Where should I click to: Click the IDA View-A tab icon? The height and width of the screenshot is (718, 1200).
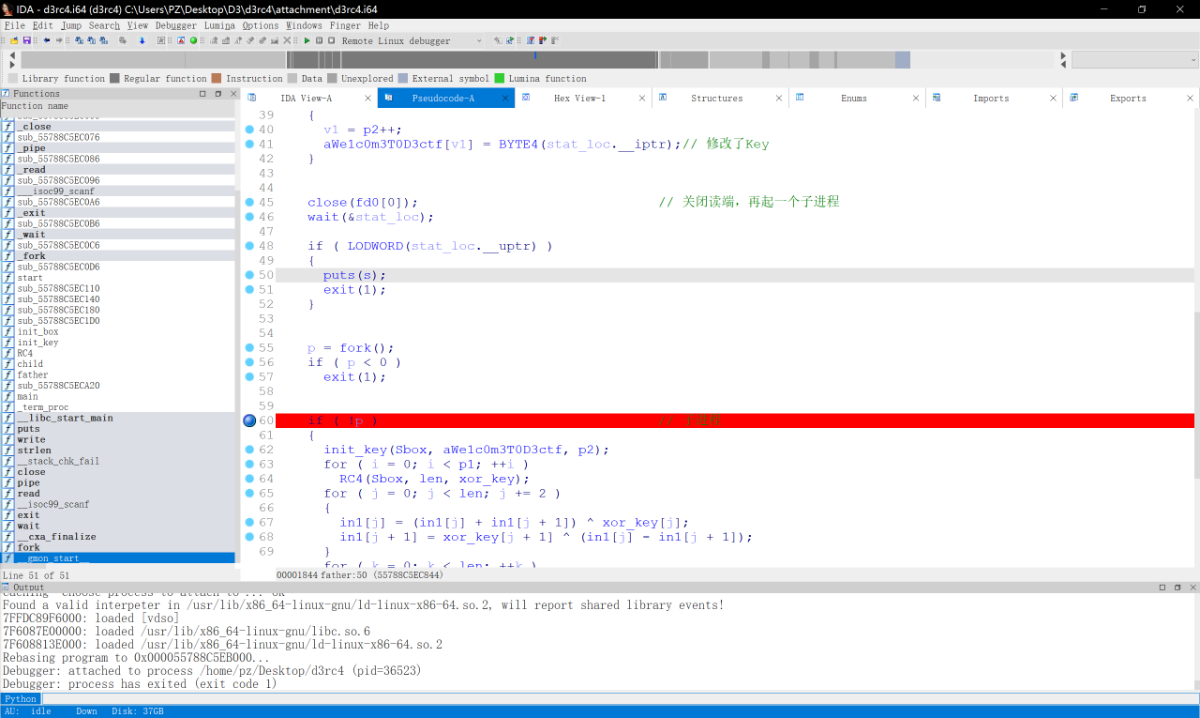254,98
